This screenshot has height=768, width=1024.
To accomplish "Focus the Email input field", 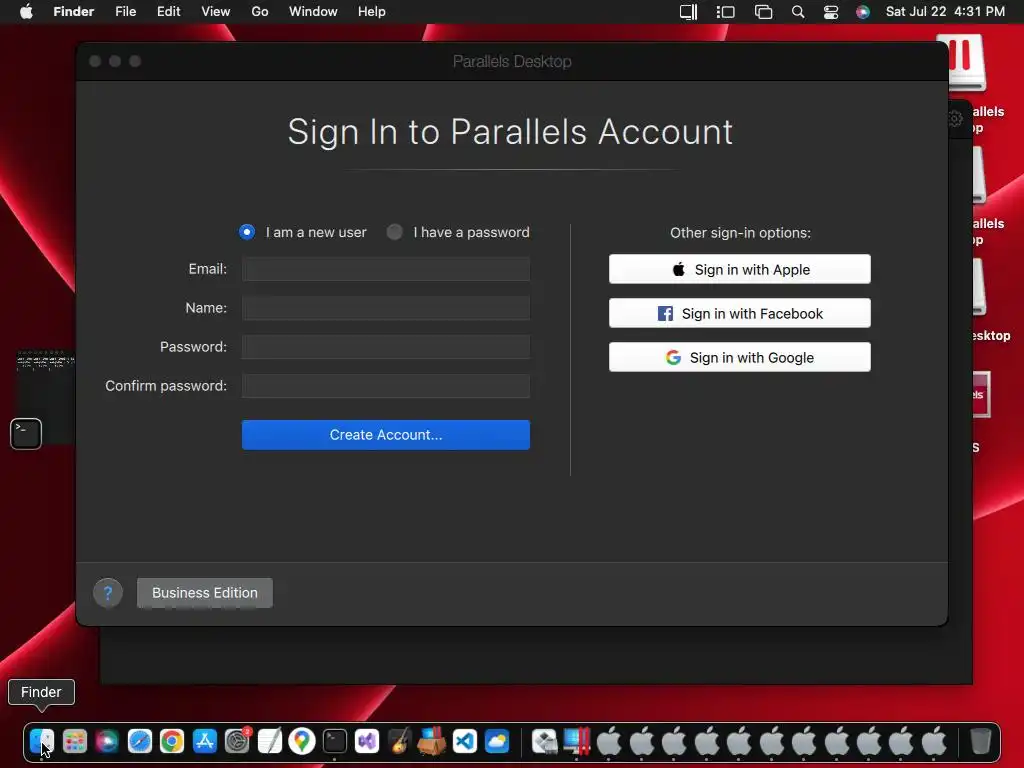I will [386, 269].
